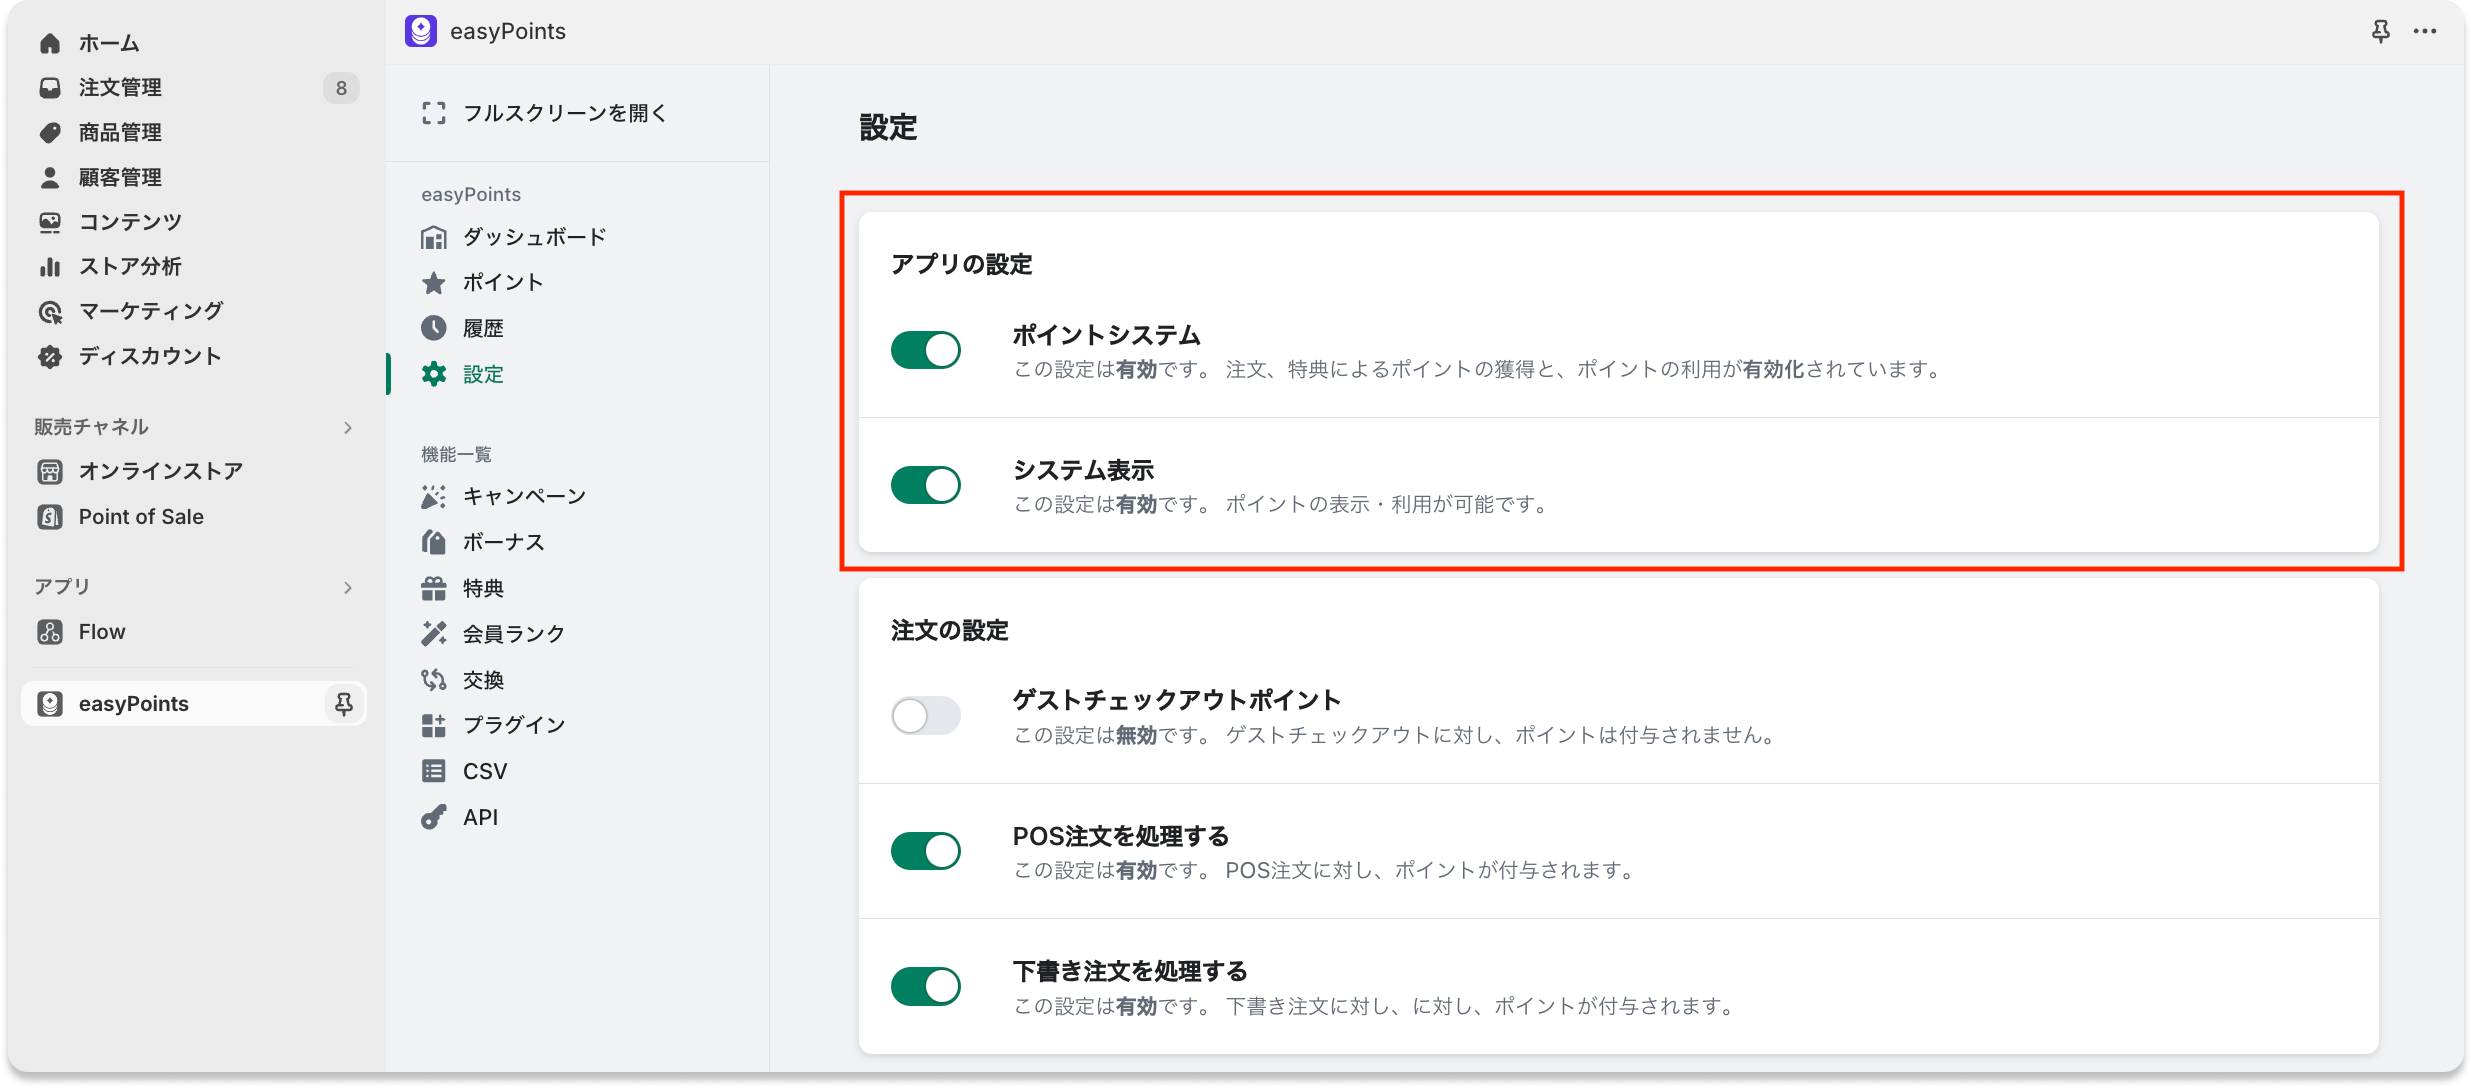Click the API key icon
Viewport: 2472px width, 1088px height.
pos(434,818)
